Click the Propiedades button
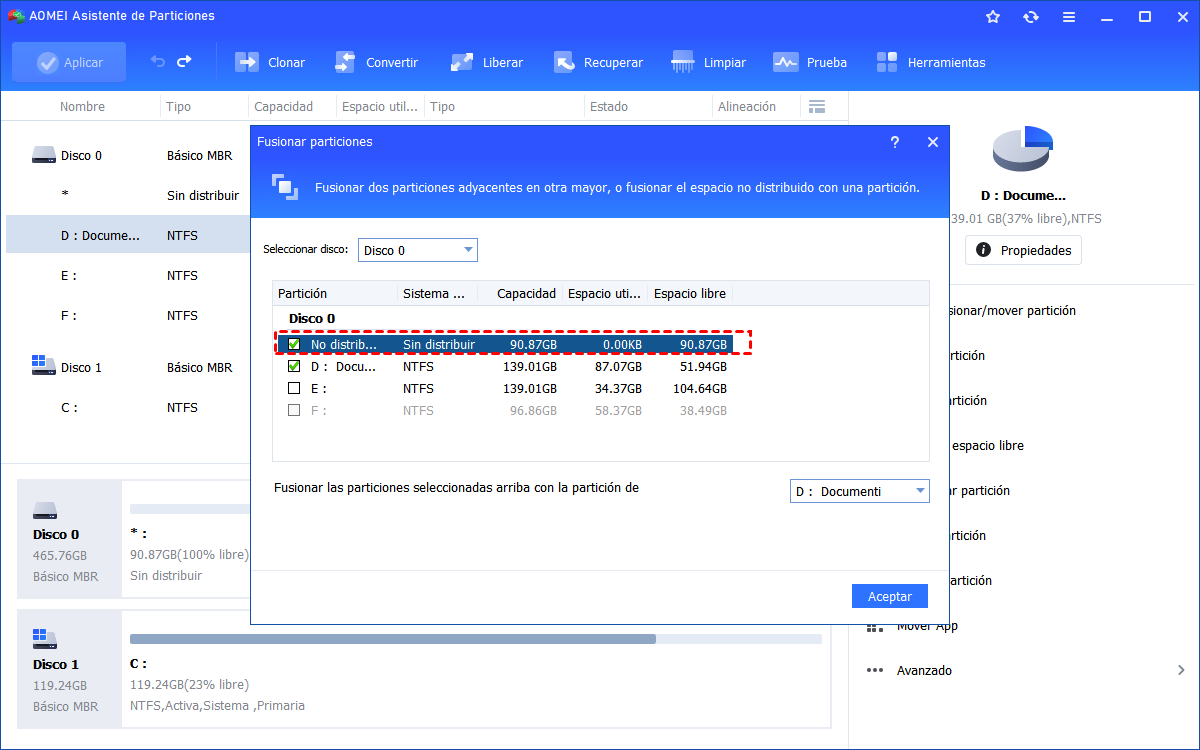The image size is (1200, 750). pyautogui.click(x=1023, y=250)
